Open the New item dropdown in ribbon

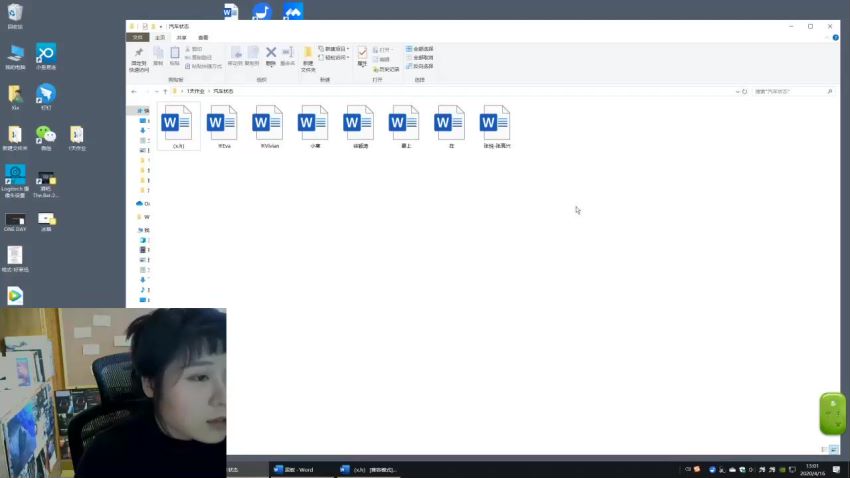(x=334, y=49)
